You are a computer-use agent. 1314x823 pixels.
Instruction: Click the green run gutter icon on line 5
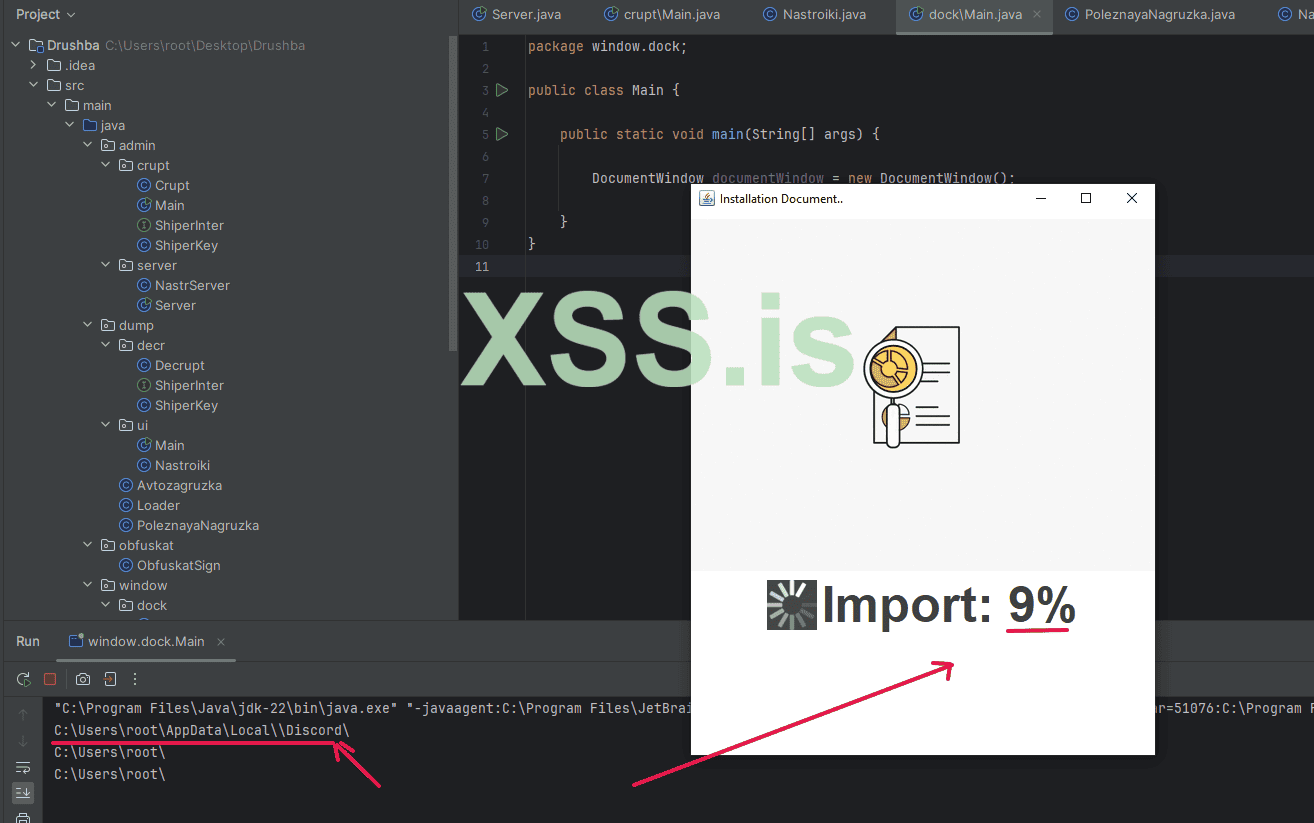click(x=502, y=134)
